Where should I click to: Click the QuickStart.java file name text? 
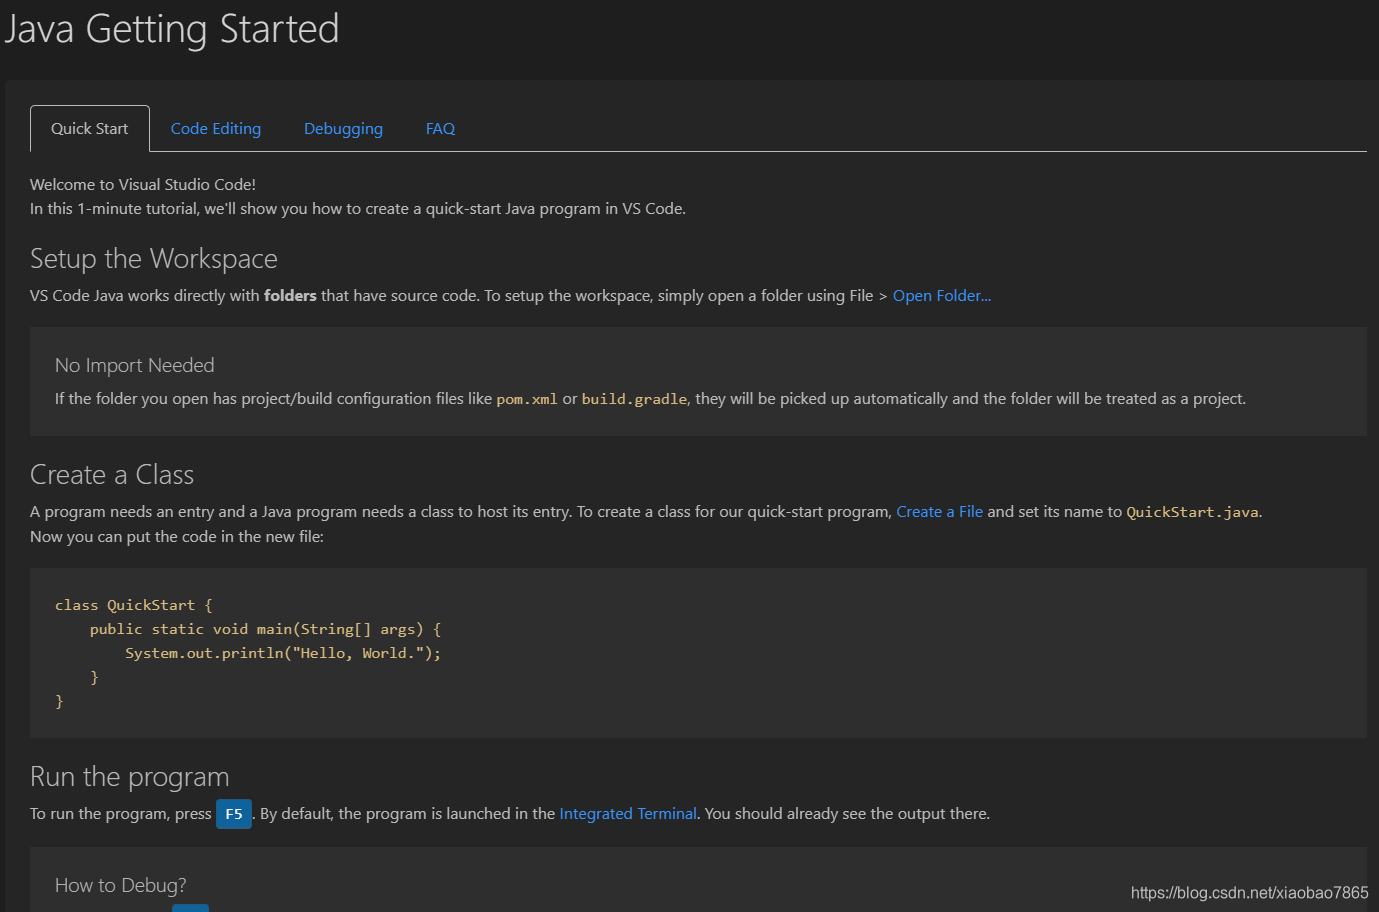click(1192, 512)
